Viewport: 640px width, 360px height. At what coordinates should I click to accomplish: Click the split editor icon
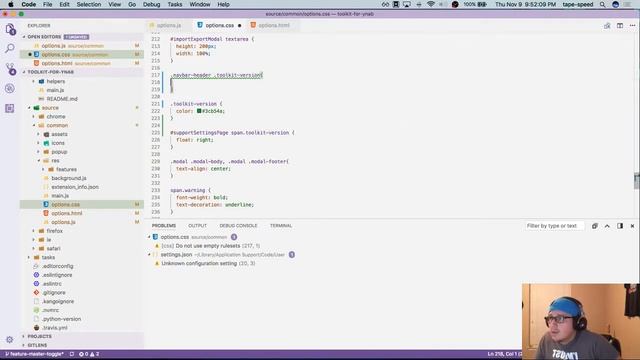(620, 25)
